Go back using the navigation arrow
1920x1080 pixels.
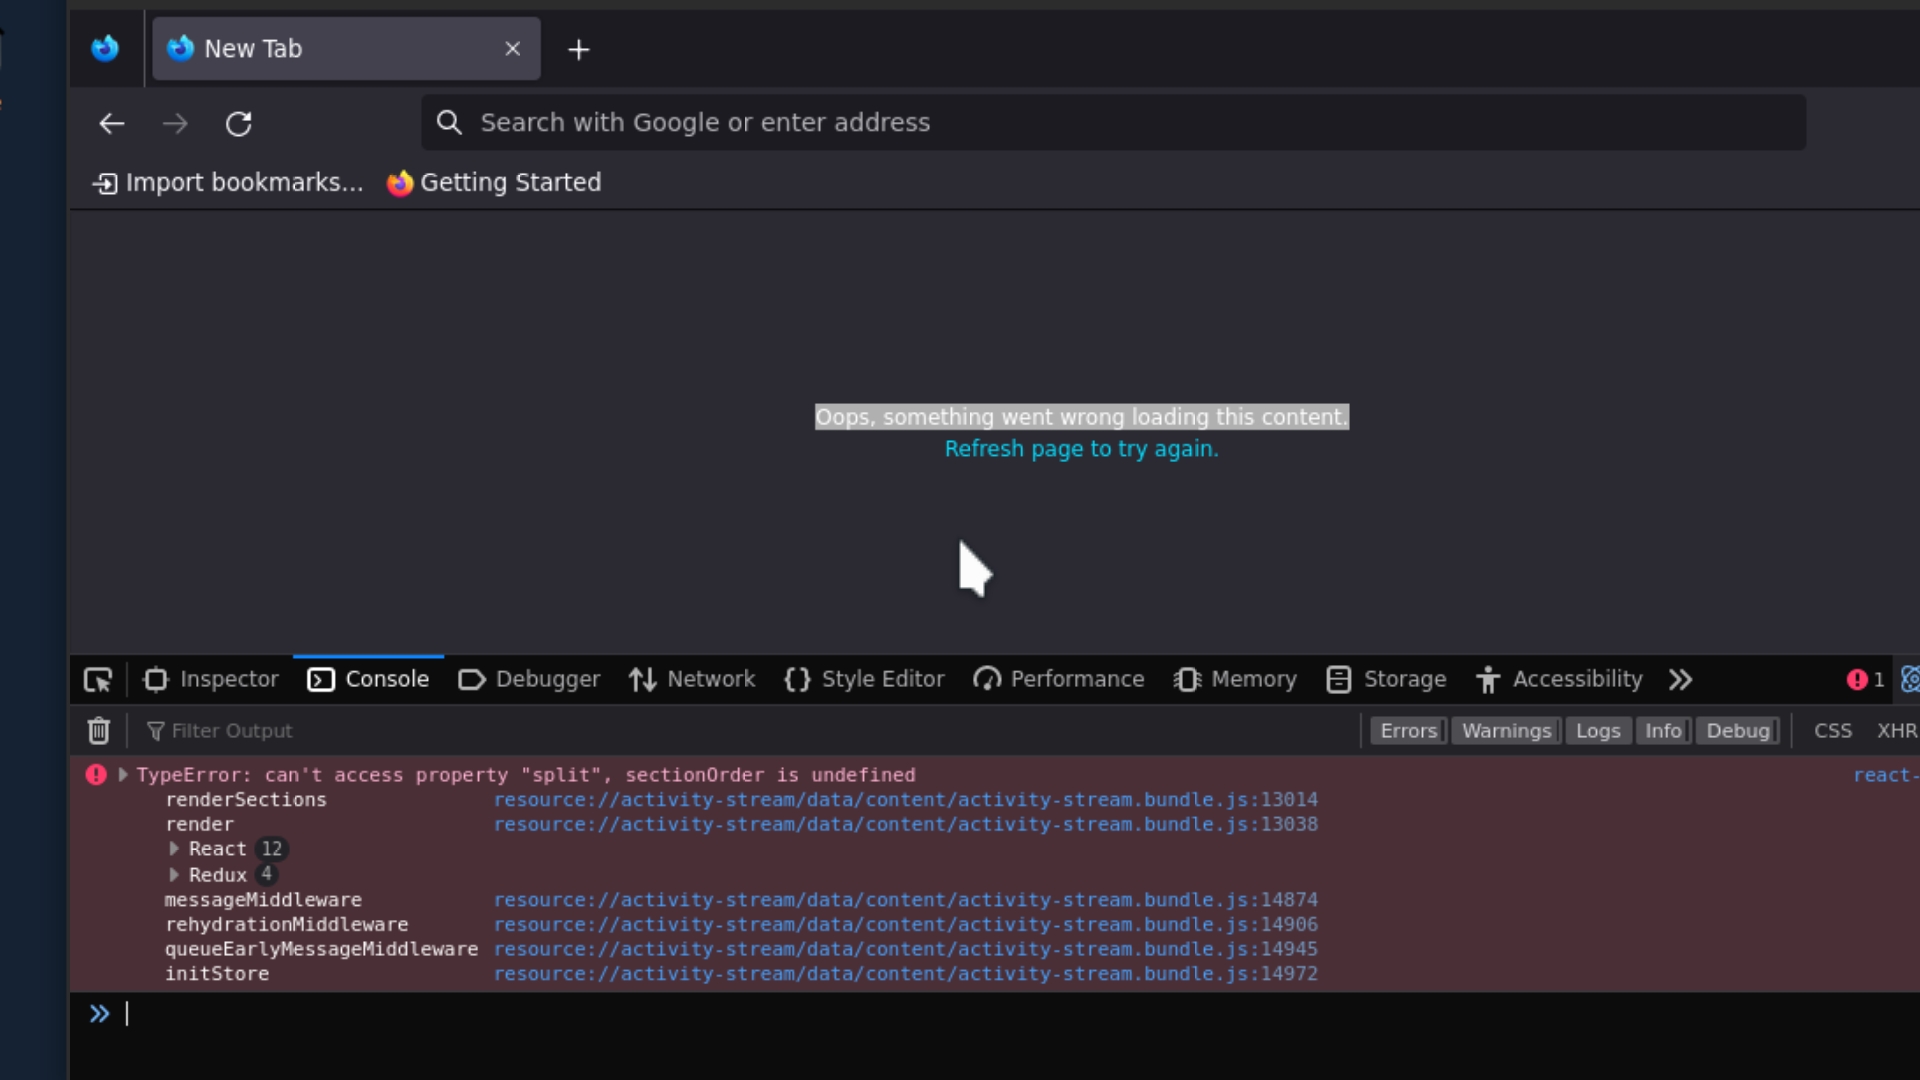(x=111, y=123)
